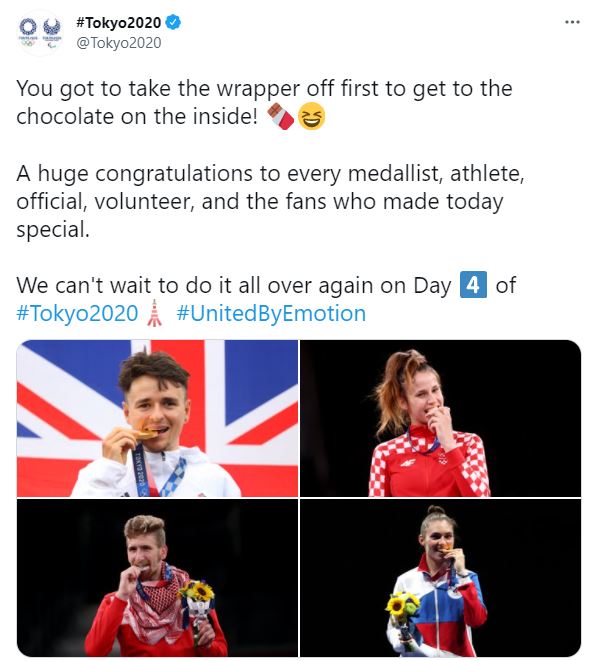Click the laughing face emoji
This screenshot has width=594, height=661.
(x=312, y=116)
